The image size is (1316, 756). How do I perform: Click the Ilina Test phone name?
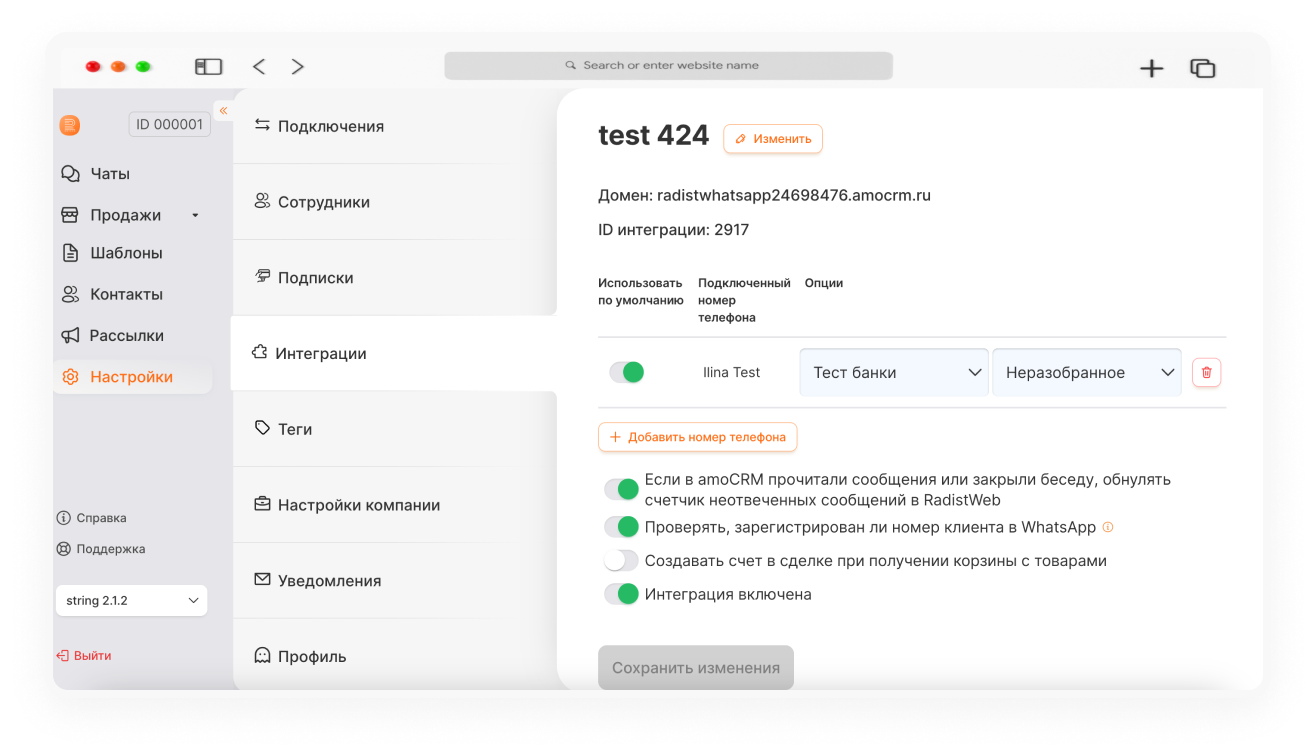pyautogui.click(x=732, y=372)
